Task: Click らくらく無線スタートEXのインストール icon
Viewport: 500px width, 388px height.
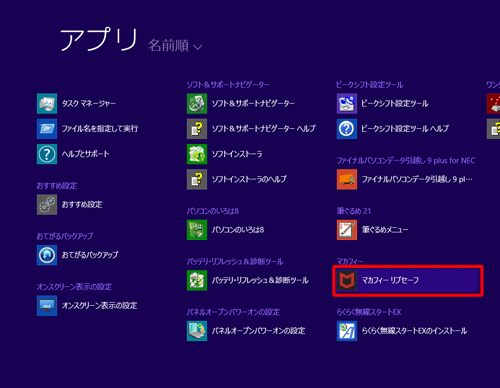Action: (347, 331)
